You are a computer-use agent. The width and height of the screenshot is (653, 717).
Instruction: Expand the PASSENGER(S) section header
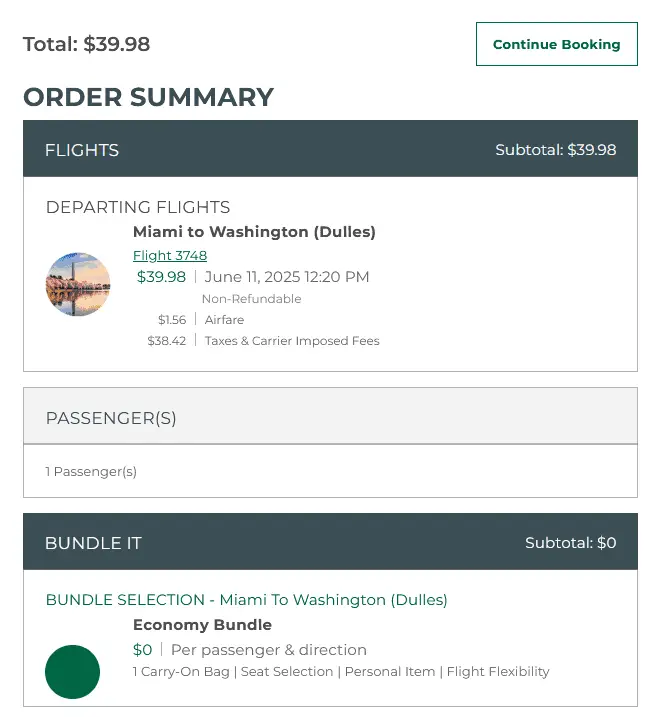click(x=111, y=418)
